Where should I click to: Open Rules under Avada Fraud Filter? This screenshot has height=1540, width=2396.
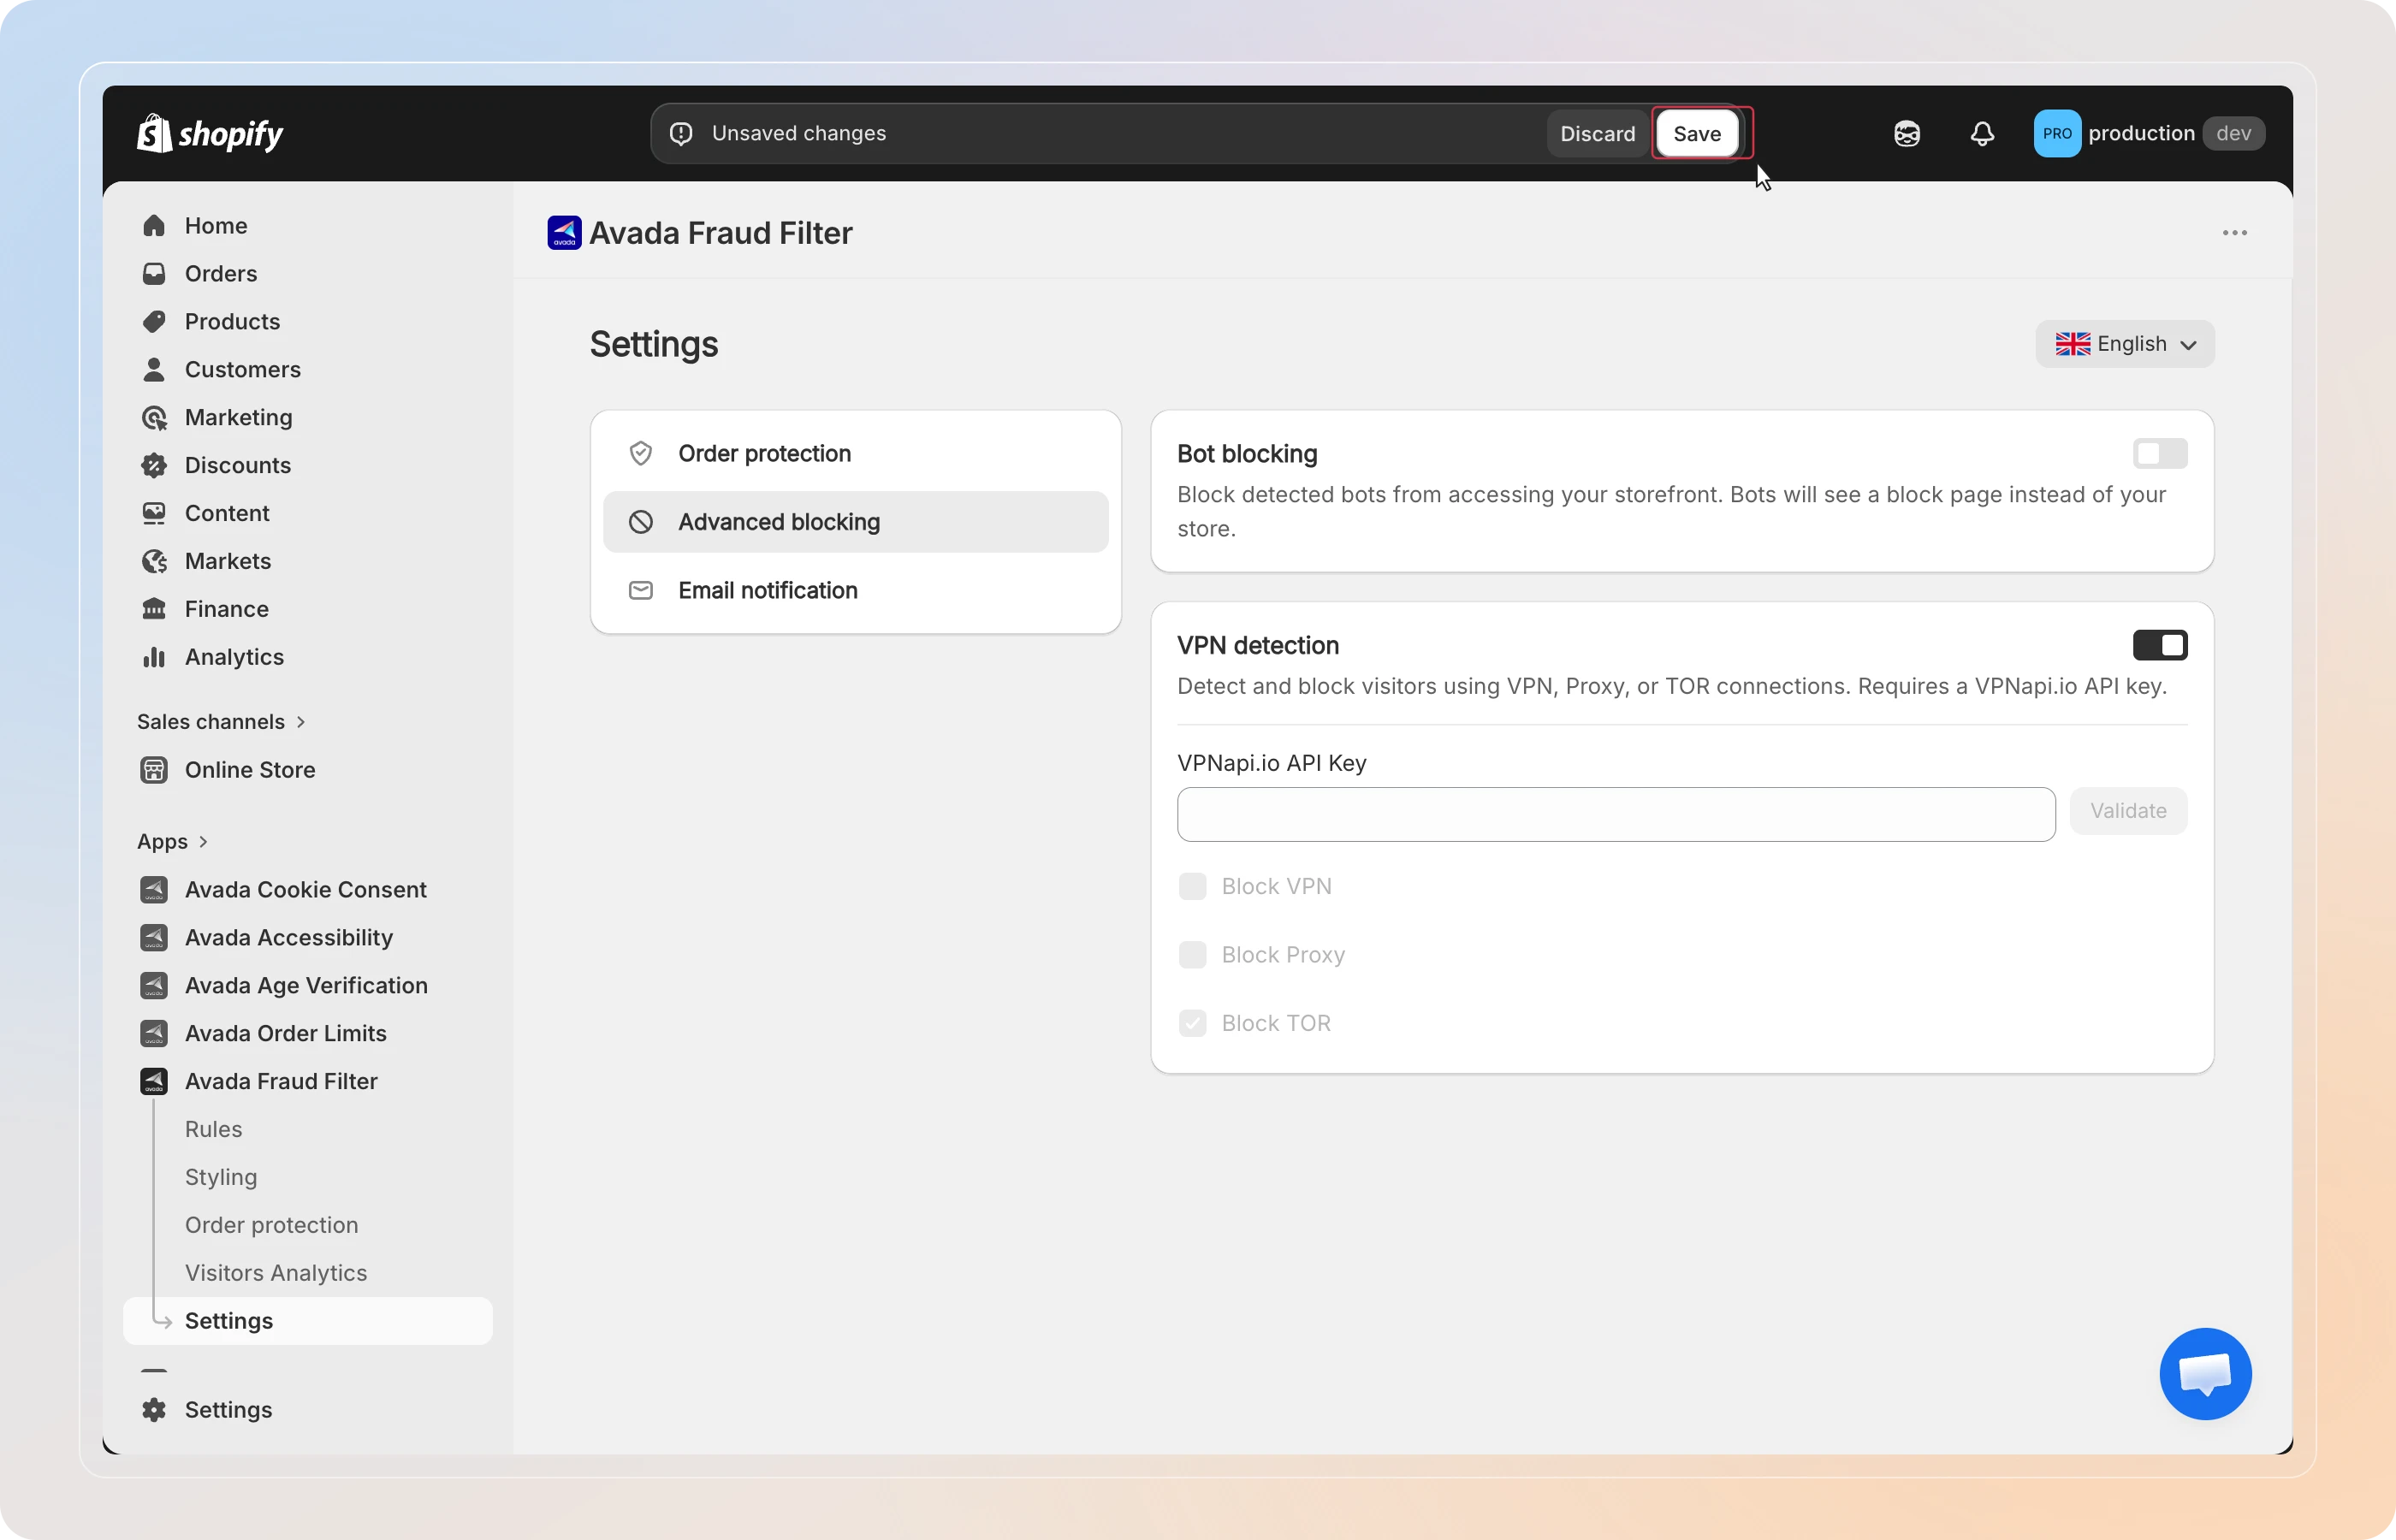click(214, 1130)
